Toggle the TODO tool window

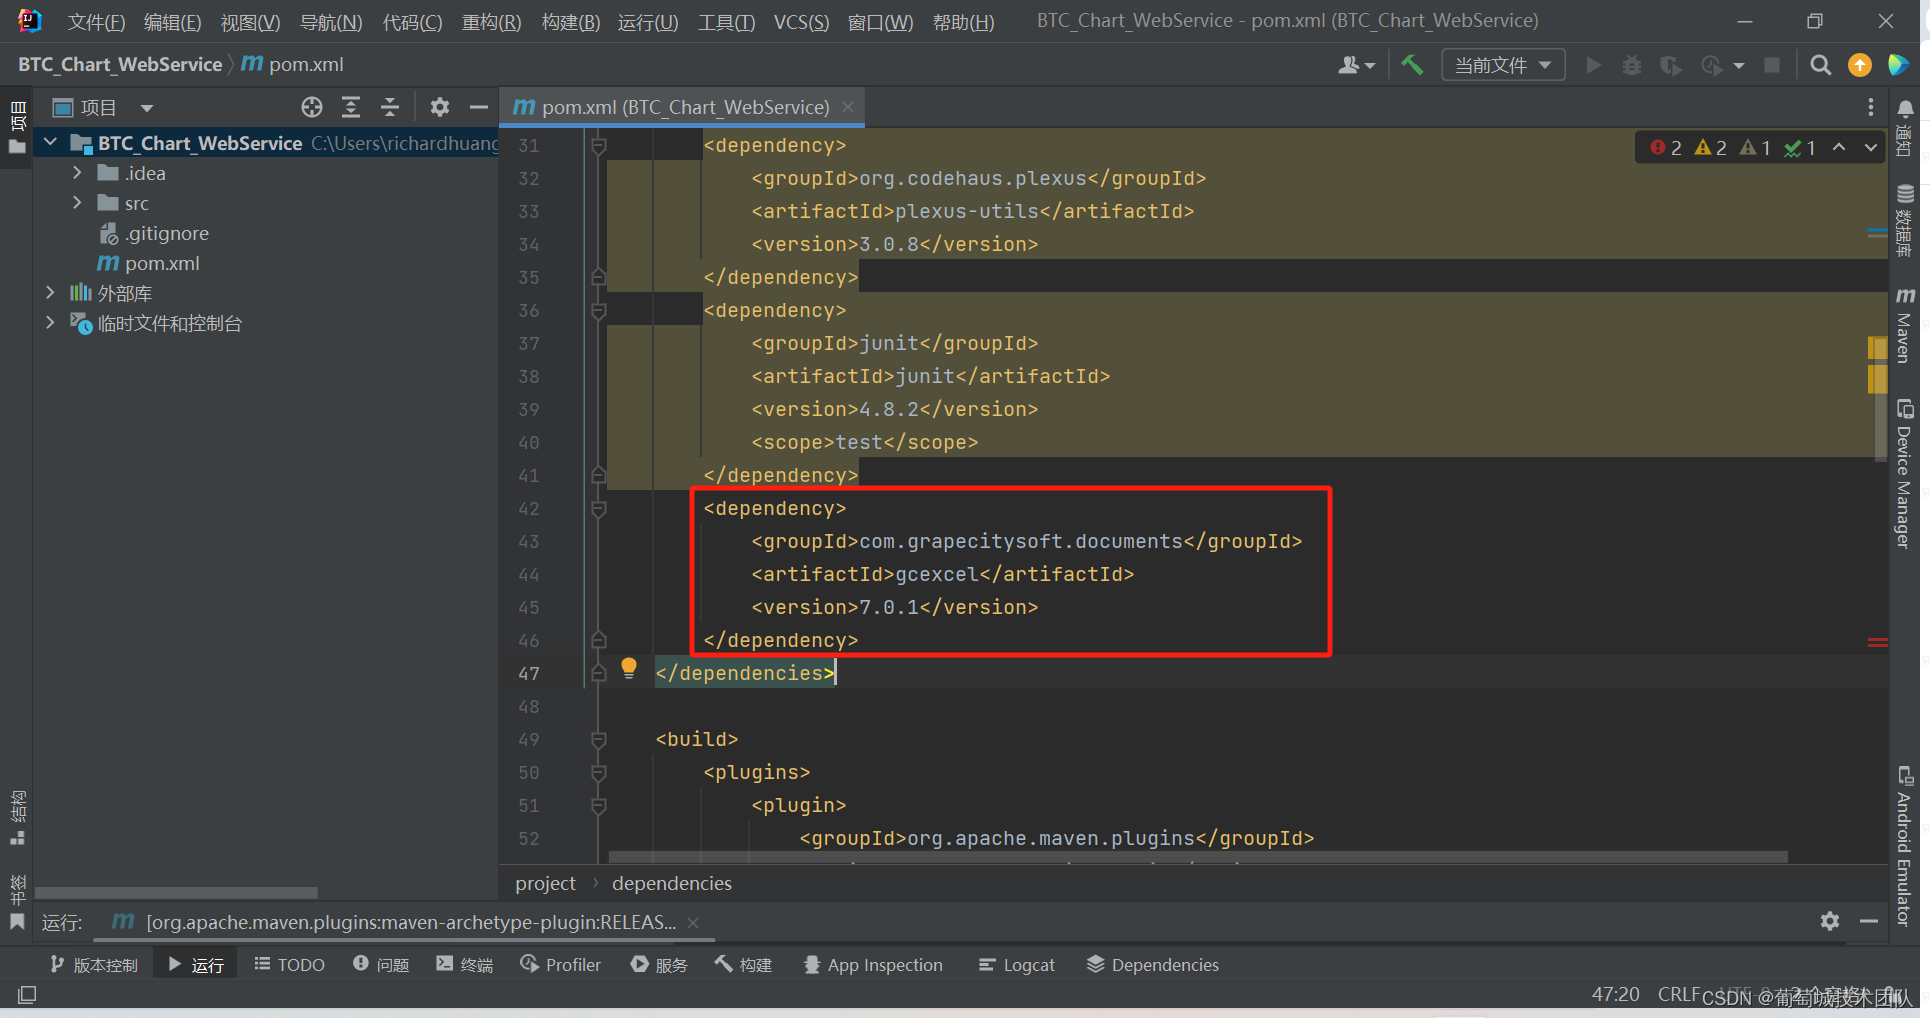click(x=289, y=964)
